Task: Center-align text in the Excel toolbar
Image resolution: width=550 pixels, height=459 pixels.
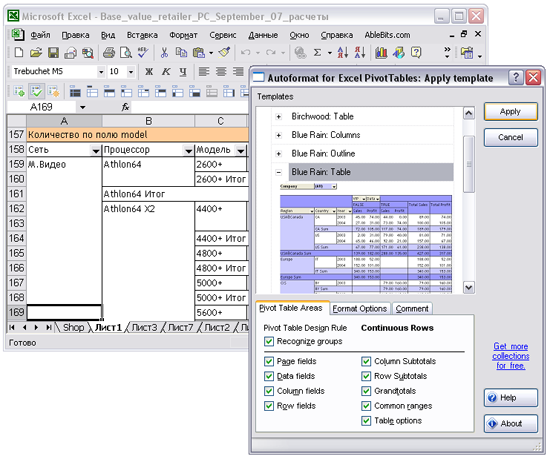Action: (x=221, y=72)
